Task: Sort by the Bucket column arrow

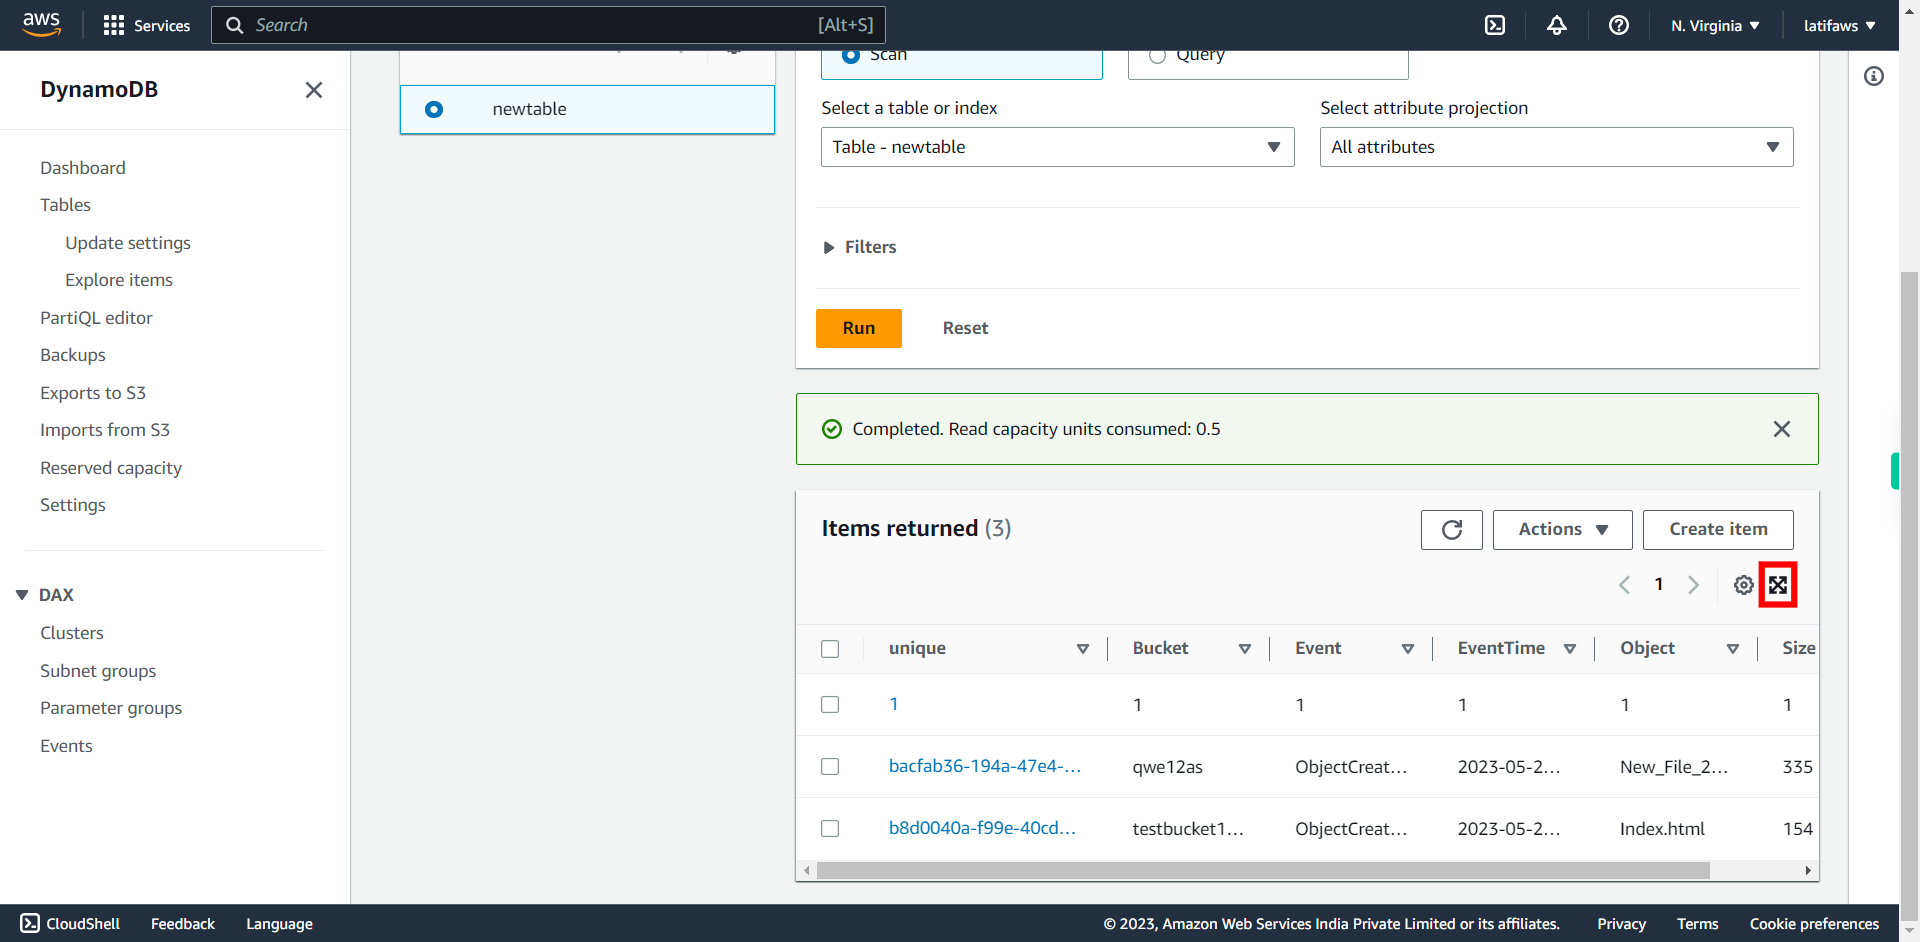Action: (x=1245, y=649)
